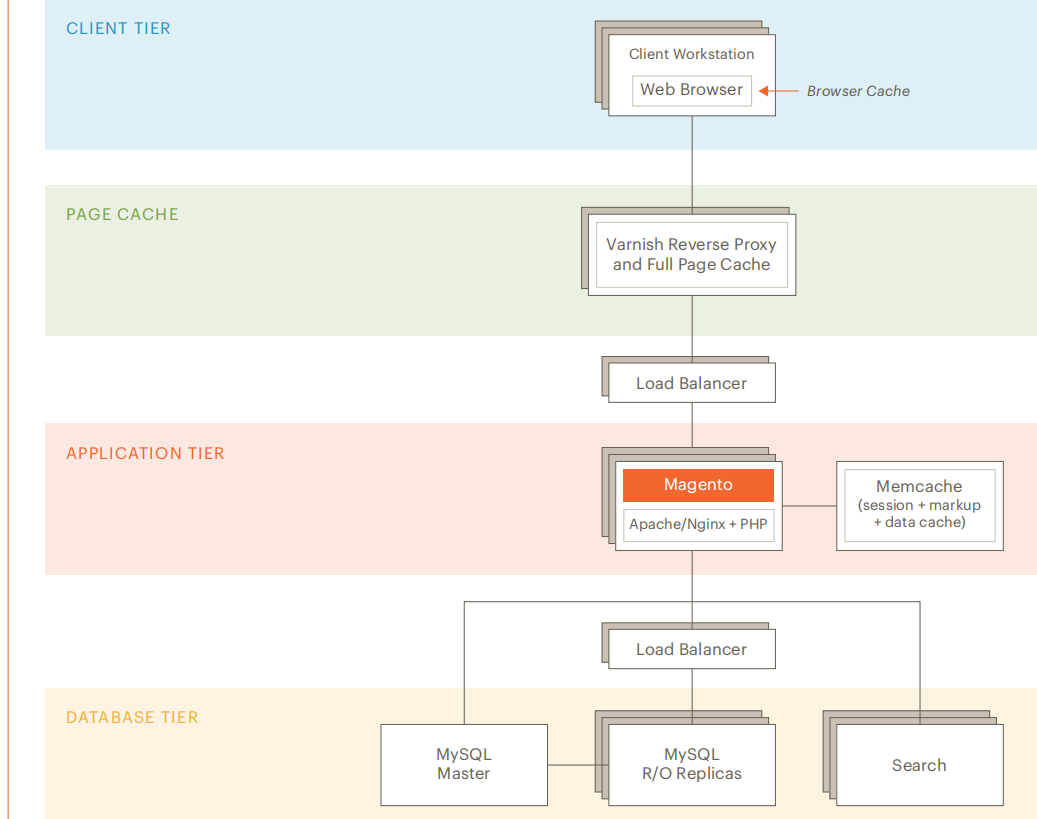Click the Web Browser box

[691, 90]
